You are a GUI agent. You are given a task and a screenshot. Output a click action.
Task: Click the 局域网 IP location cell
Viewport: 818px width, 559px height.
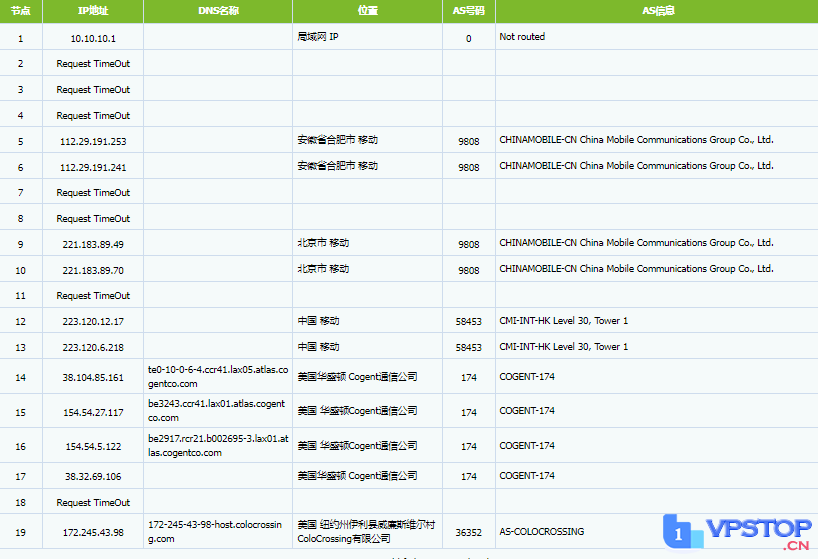pyautogui.click(x=318, y=37)
